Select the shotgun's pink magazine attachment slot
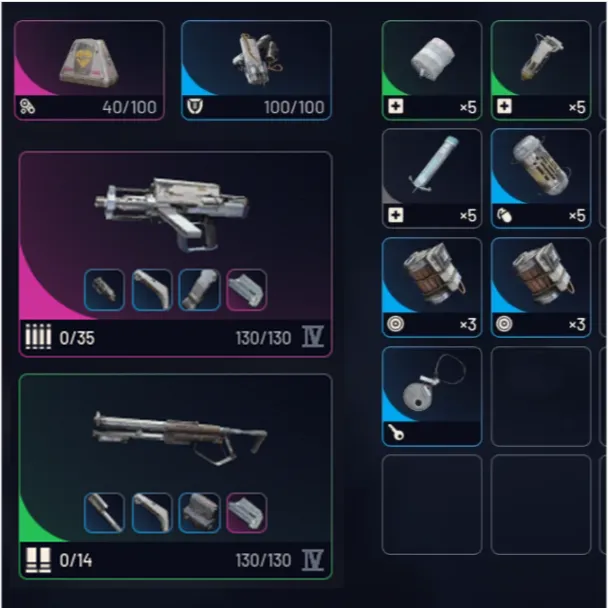Screen dimensions: 608x608 [247, 513]
